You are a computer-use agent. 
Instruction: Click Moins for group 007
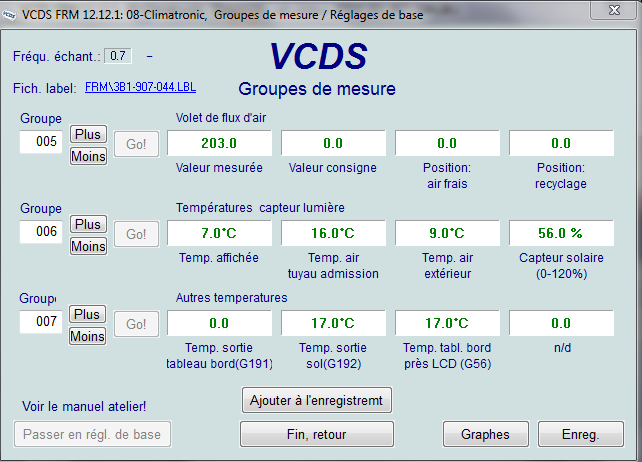[x=87, y=336]
